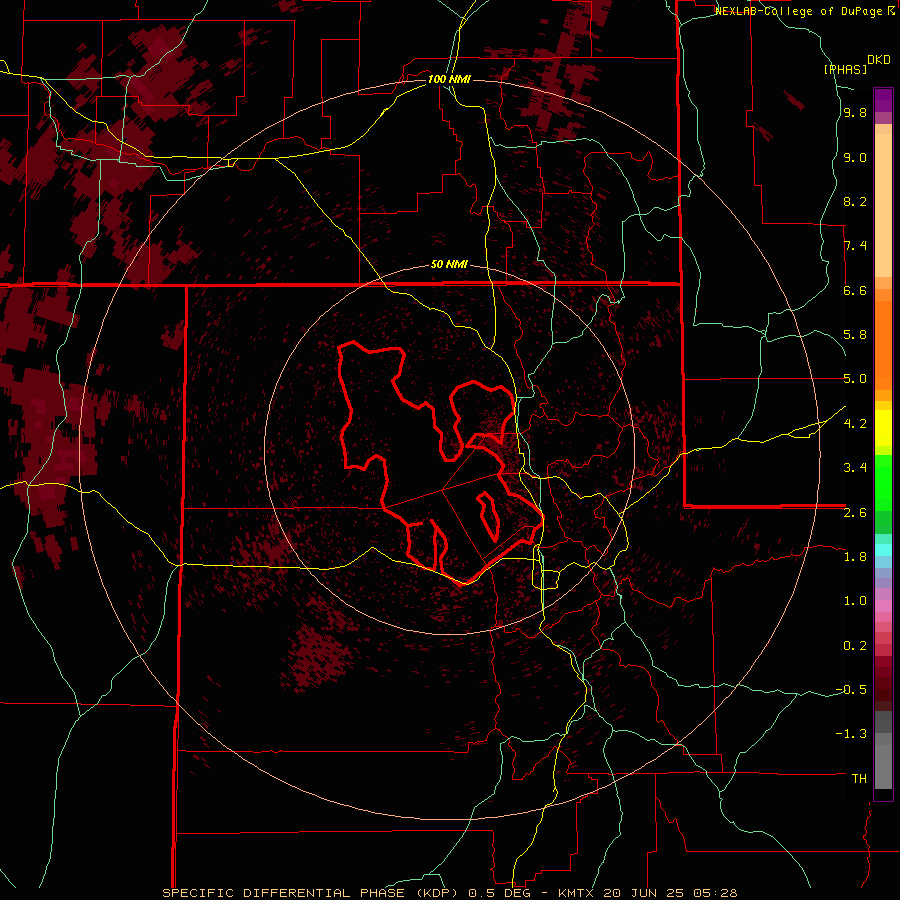Click SPECIFIC DIFFERENTIAL PHASE (KDP) caption text

[310, 893]
